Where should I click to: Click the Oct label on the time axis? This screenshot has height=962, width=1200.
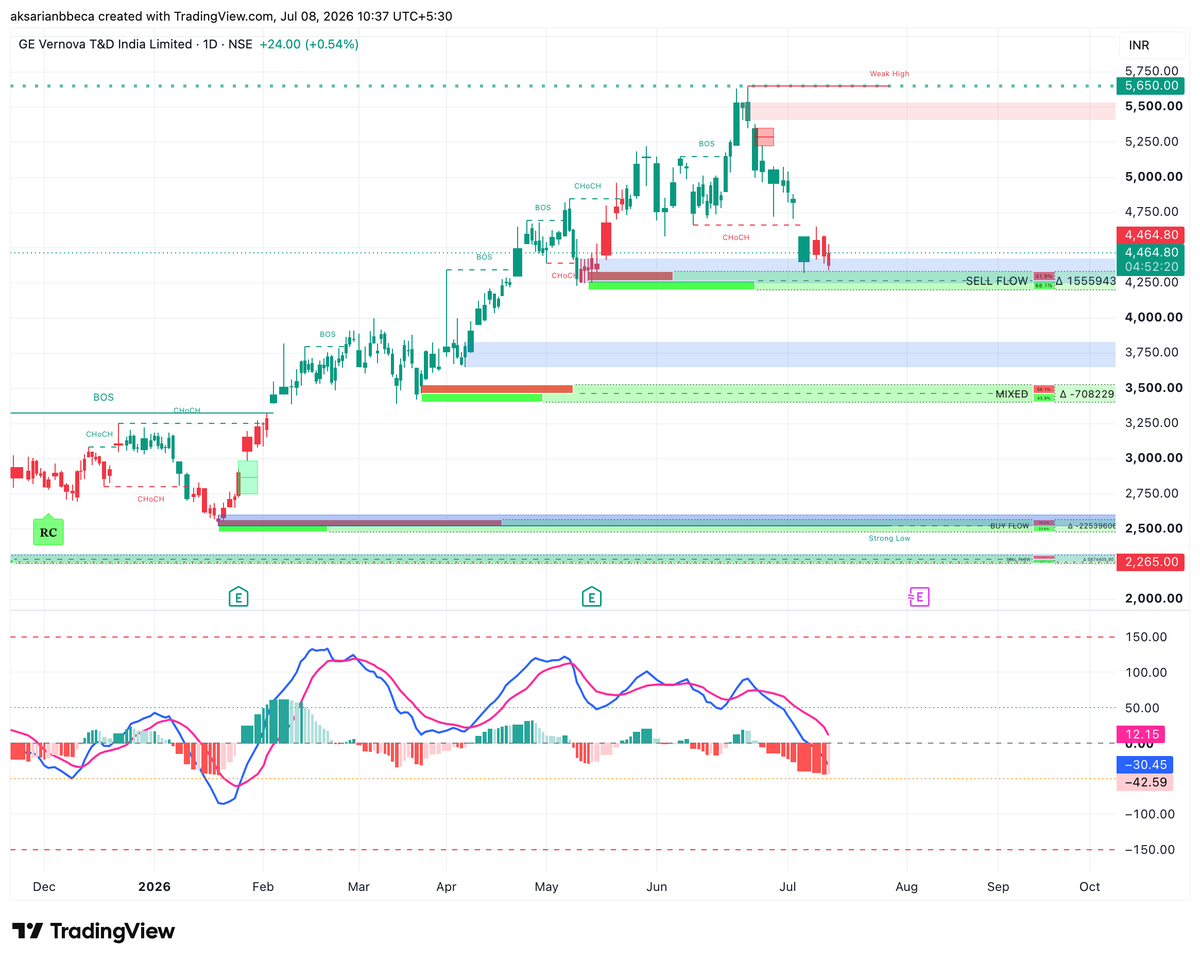coord(1090,887)
